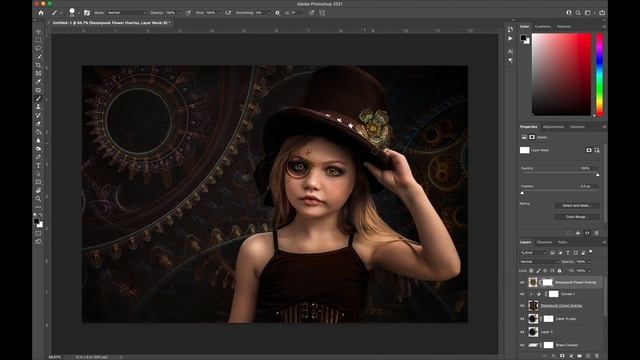Click the Steampunk Corset Overlay layer thumbnail
The image size is (640, 360).
point(533,305)
